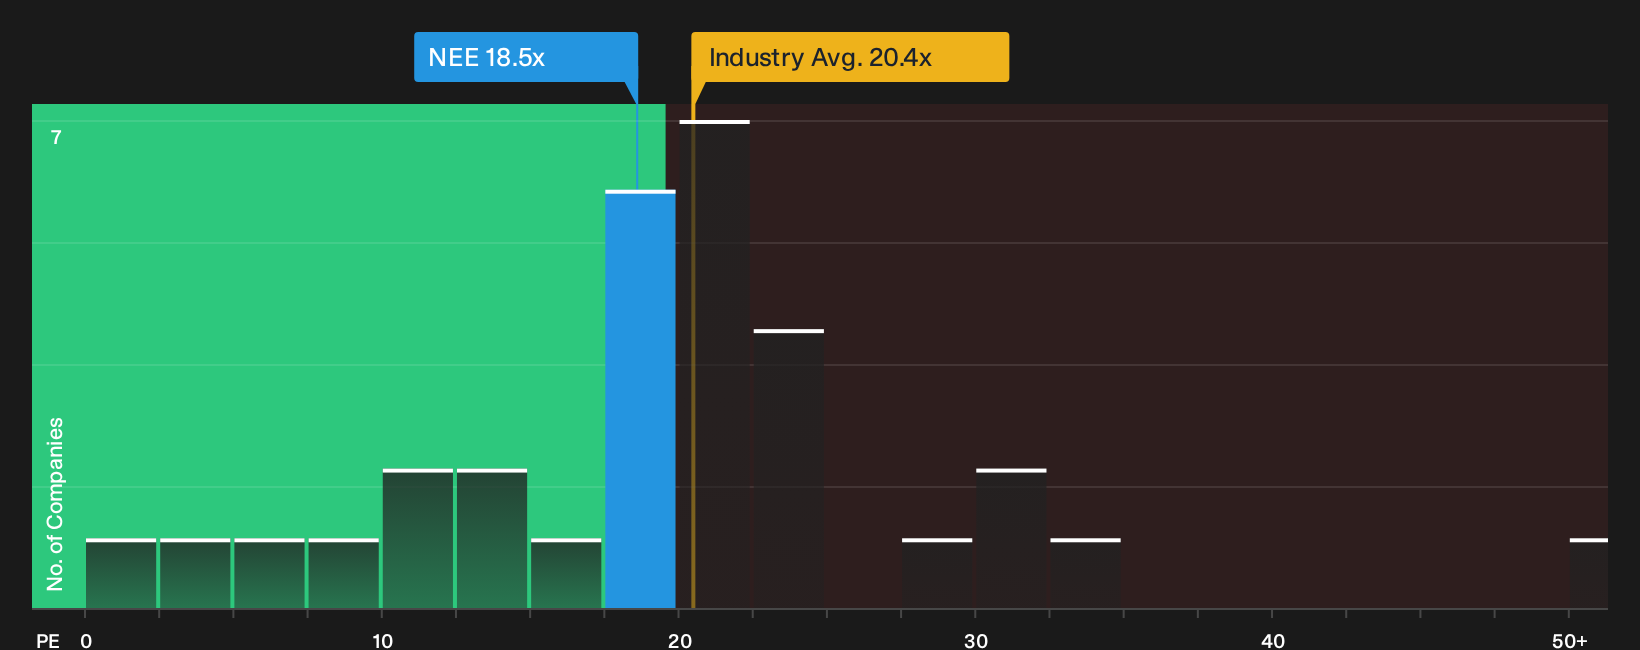Click the '7' y-axis value label
Viewport: 1640px width, 650px height.
tap(56, 138)
